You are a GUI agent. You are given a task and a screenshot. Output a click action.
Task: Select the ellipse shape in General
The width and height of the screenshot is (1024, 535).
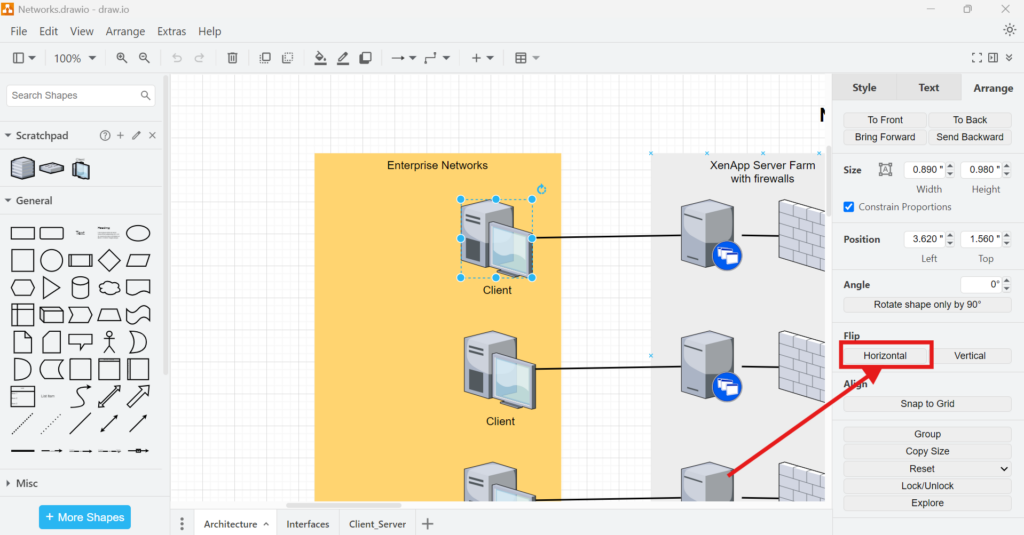(138, 233)
